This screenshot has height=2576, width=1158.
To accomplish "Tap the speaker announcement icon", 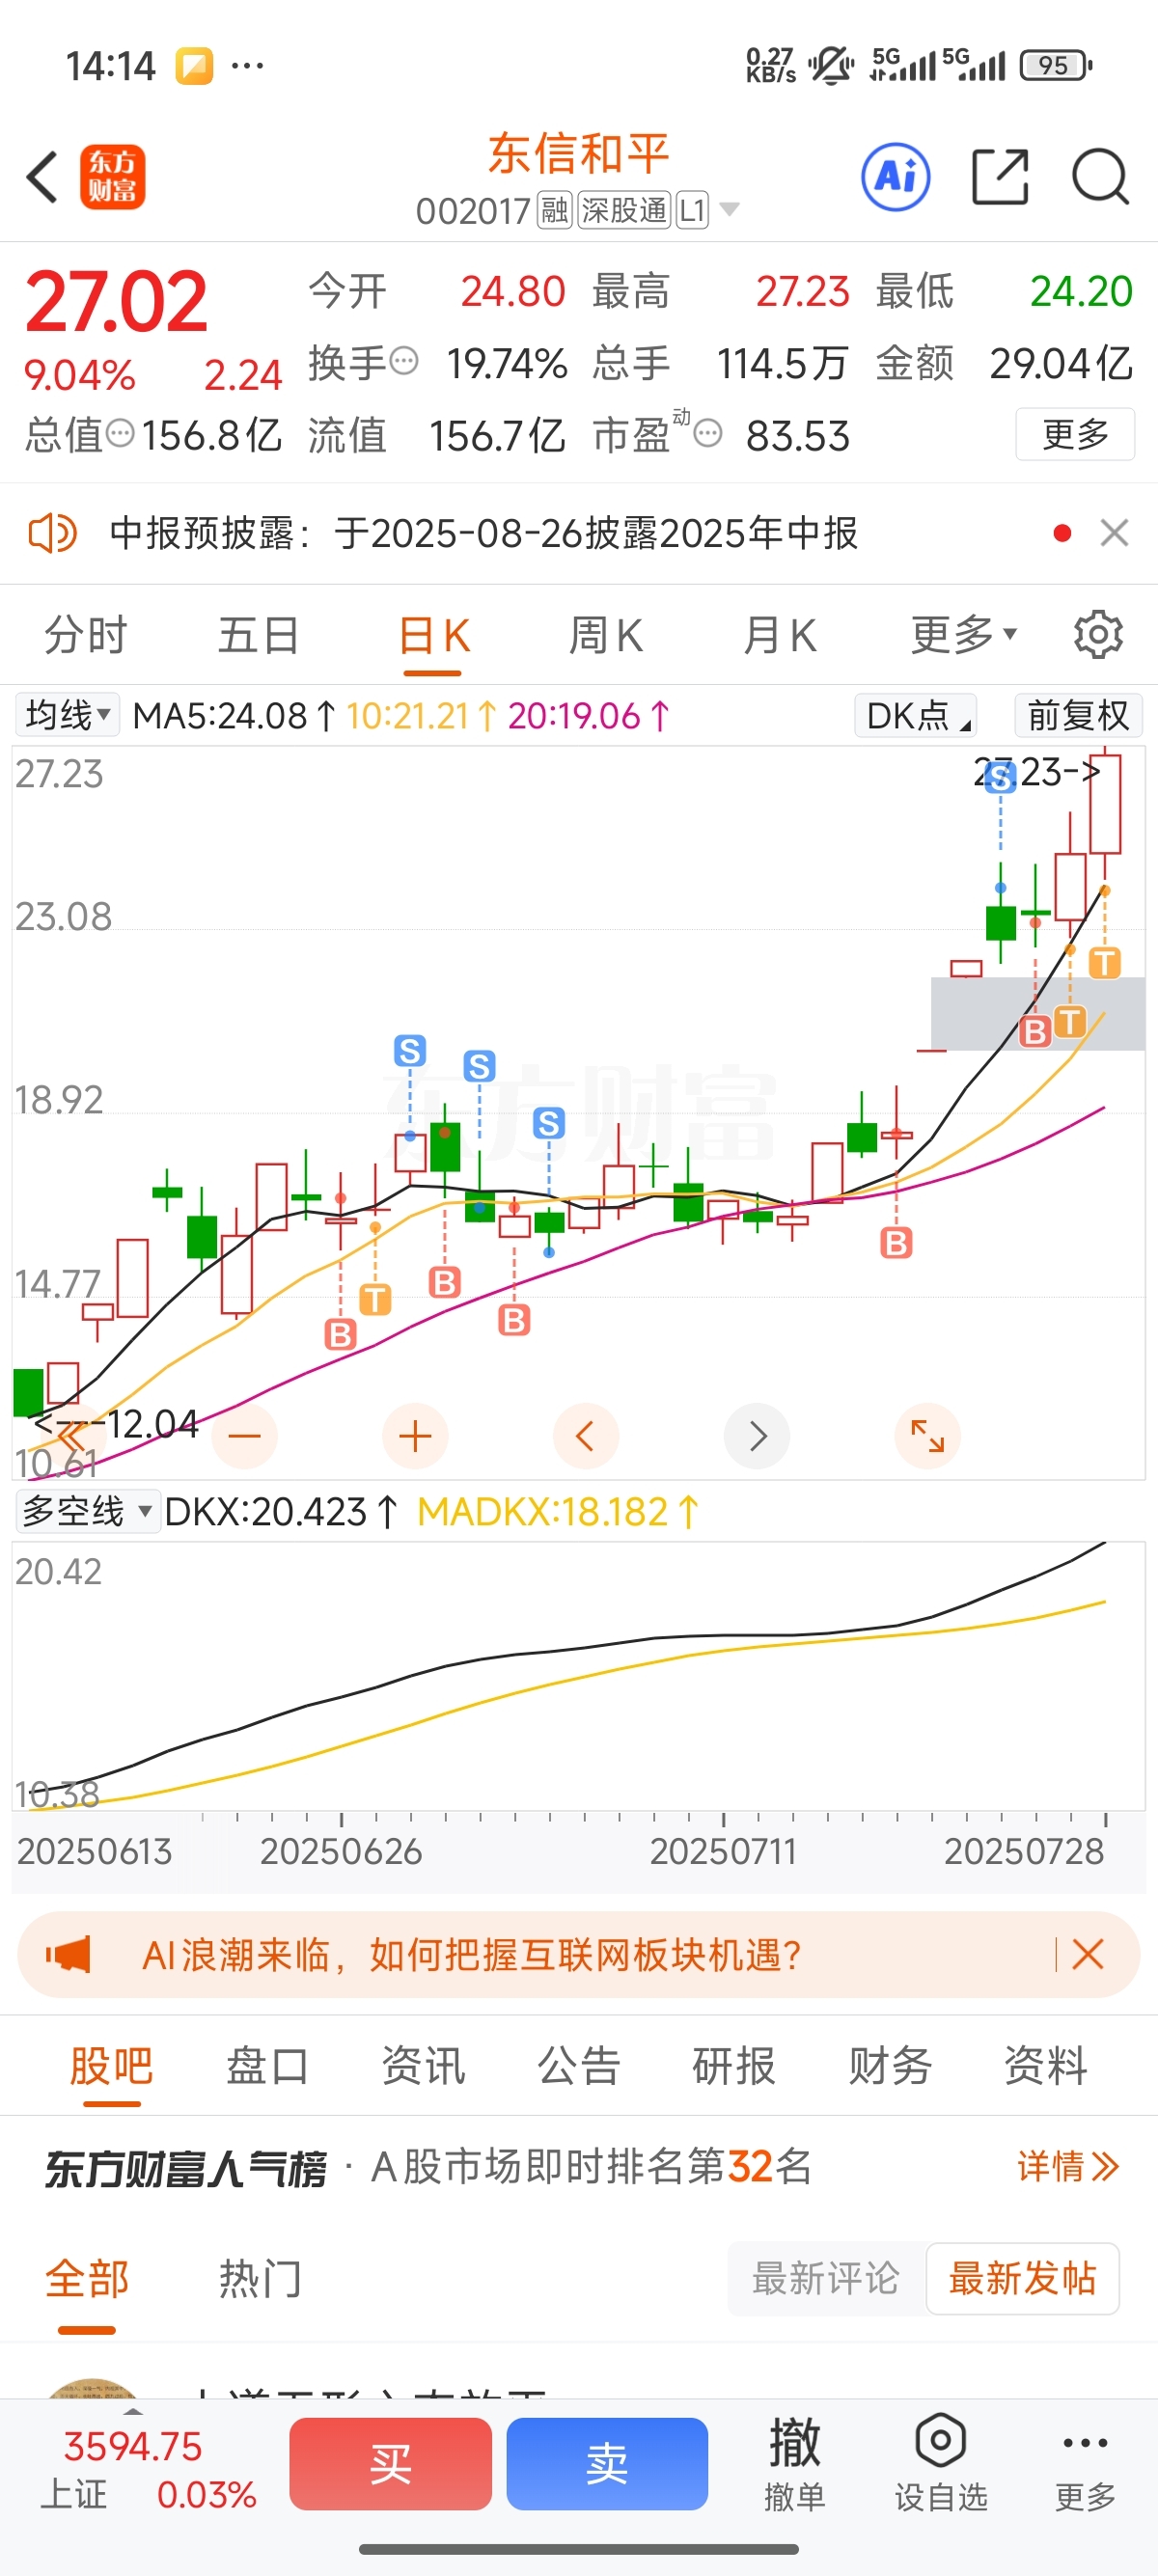I will 52,533.
